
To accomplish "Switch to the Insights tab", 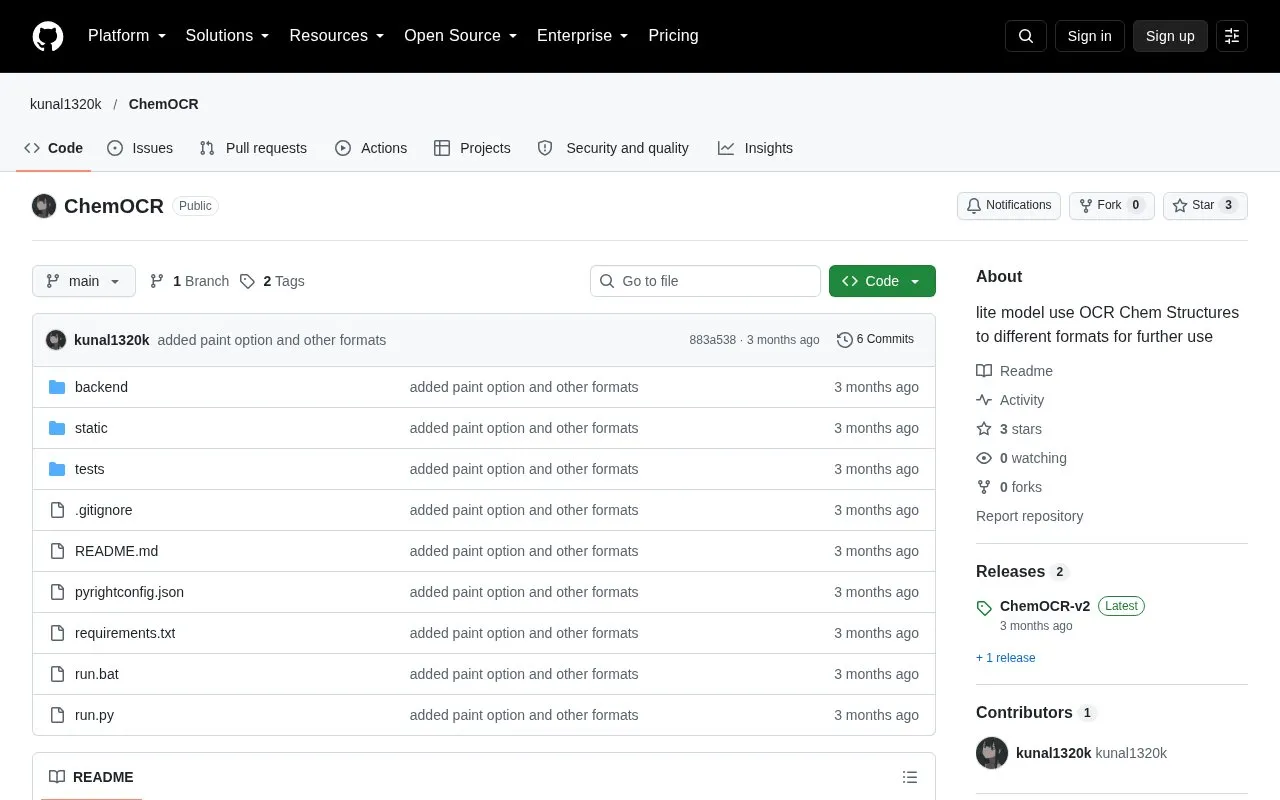I will [755, 148].
